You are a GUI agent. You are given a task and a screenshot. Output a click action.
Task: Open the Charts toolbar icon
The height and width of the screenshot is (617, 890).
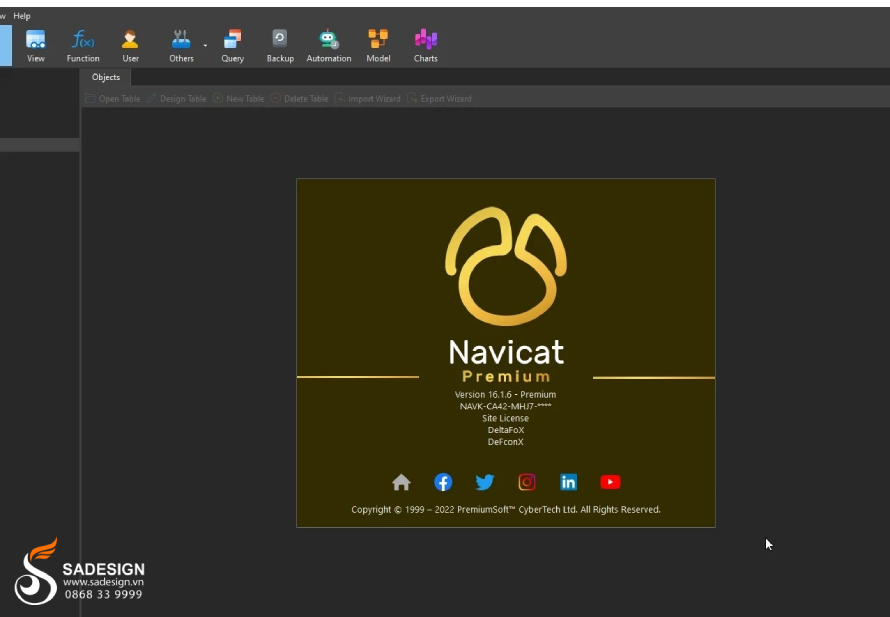(x=425, y=46)
